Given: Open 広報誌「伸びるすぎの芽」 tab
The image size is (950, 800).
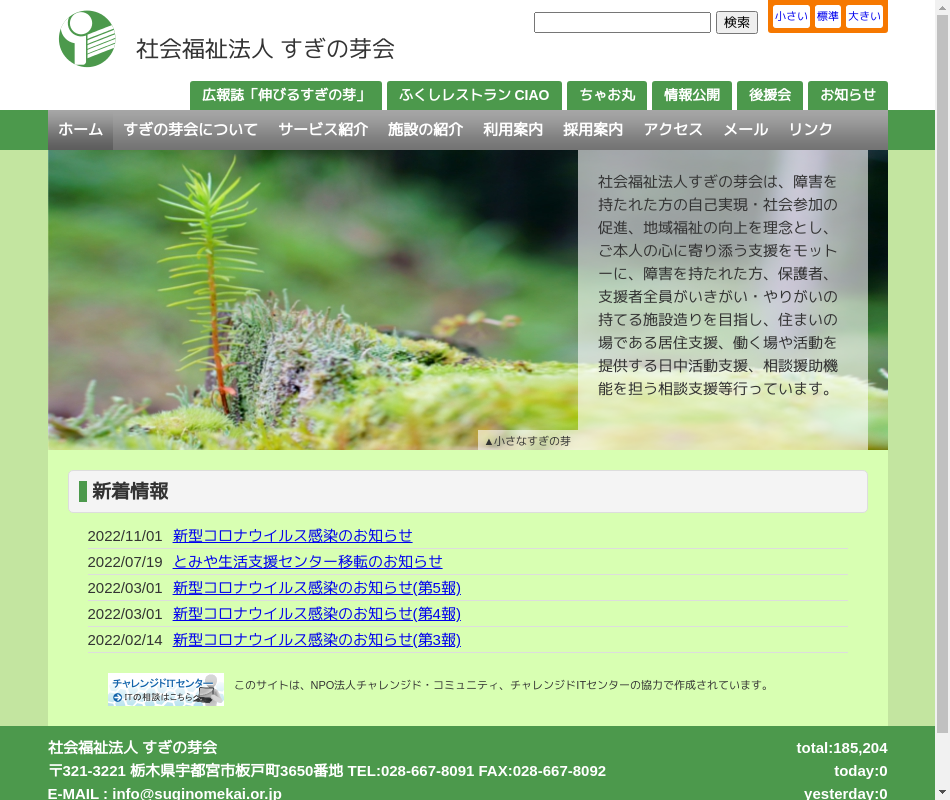Looking at the screenshot, I should 286,95.
